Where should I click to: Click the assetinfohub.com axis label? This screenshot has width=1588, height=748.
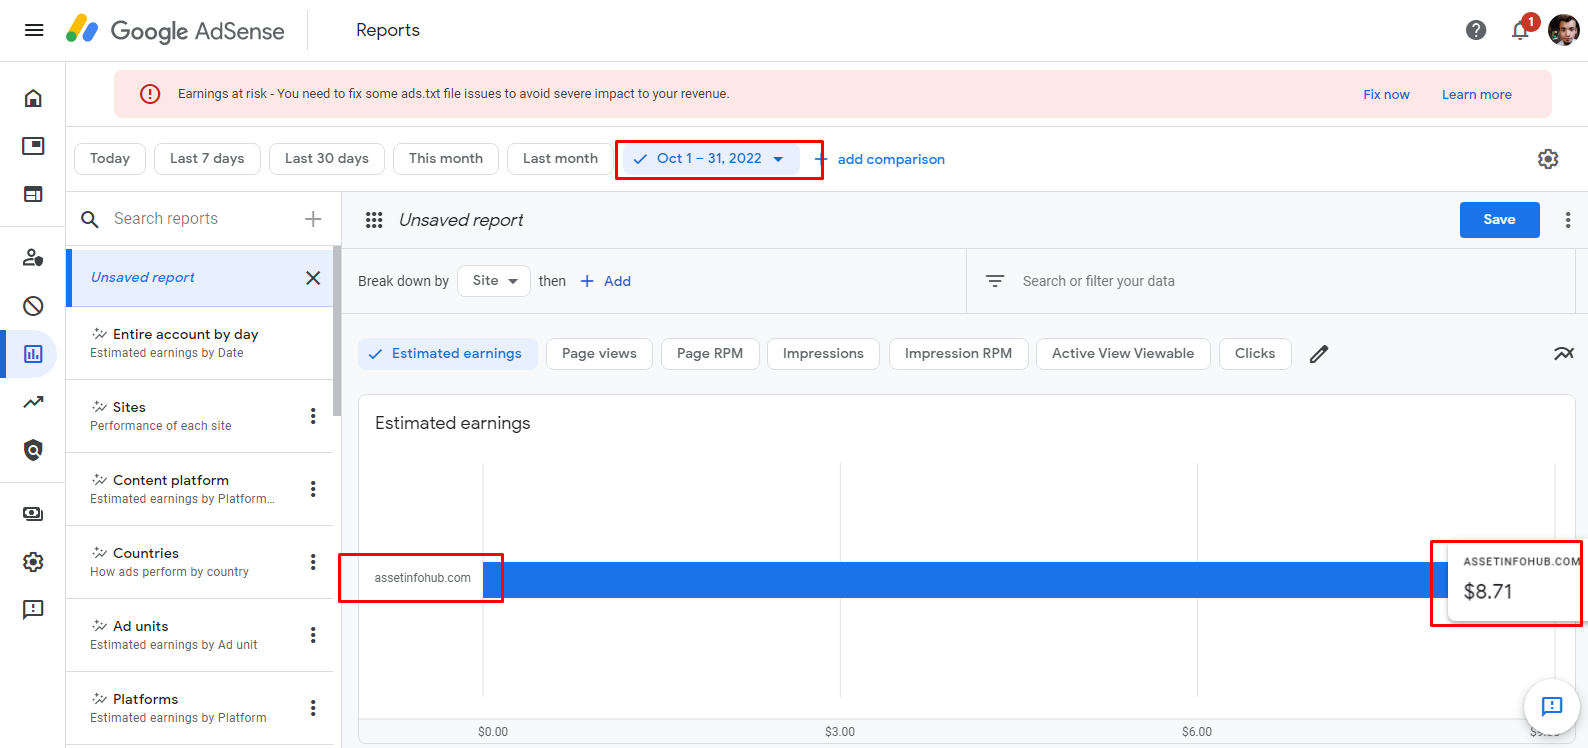coord(422,578)
